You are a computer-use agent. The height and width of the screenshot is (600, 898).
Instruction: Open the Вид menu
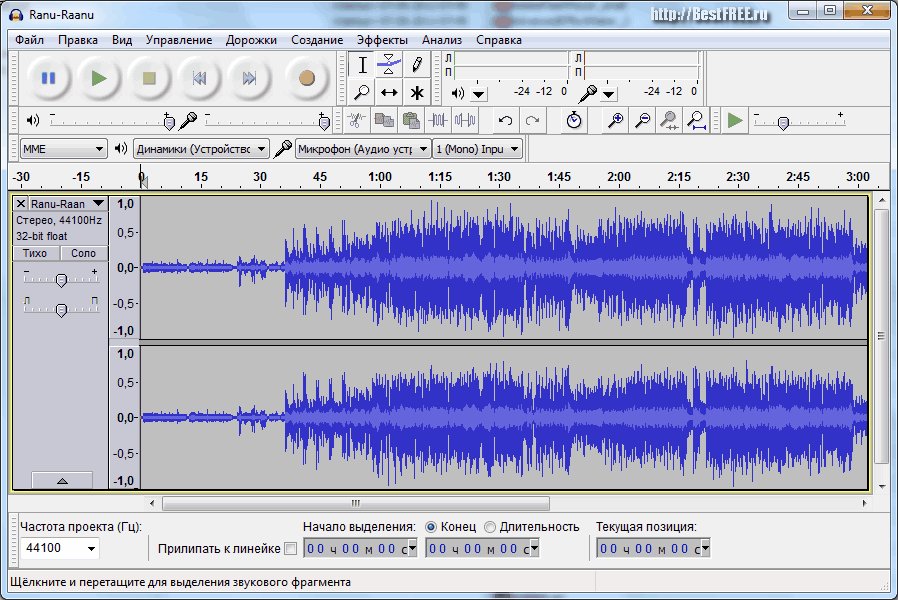click(x=122, y=40)
